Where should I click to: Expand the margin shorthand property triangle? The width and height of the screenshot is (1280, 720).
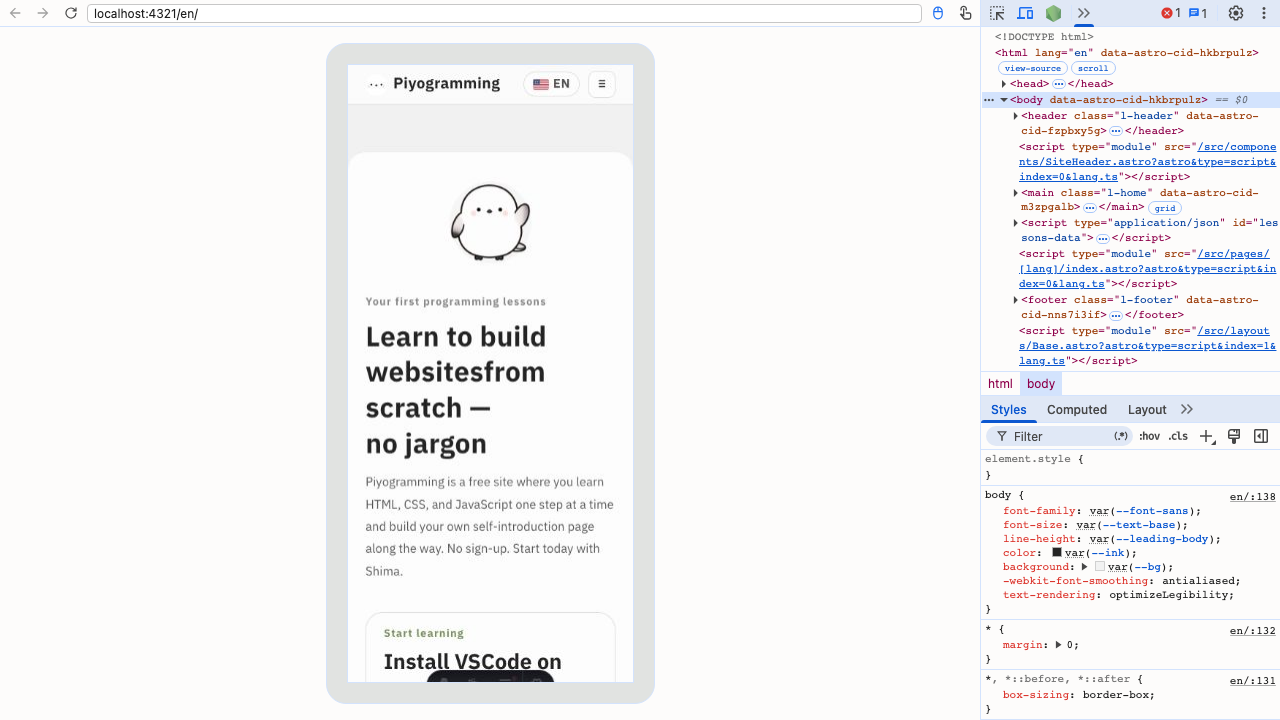click(1060, 645)
